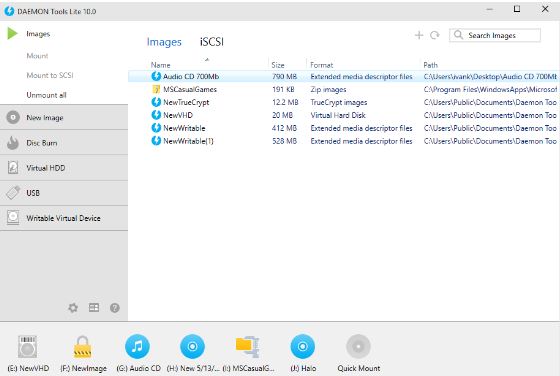Sort by the Path column header
Image resolution: width=560 pixels, height=376 pixels.
tap(430, 65)
